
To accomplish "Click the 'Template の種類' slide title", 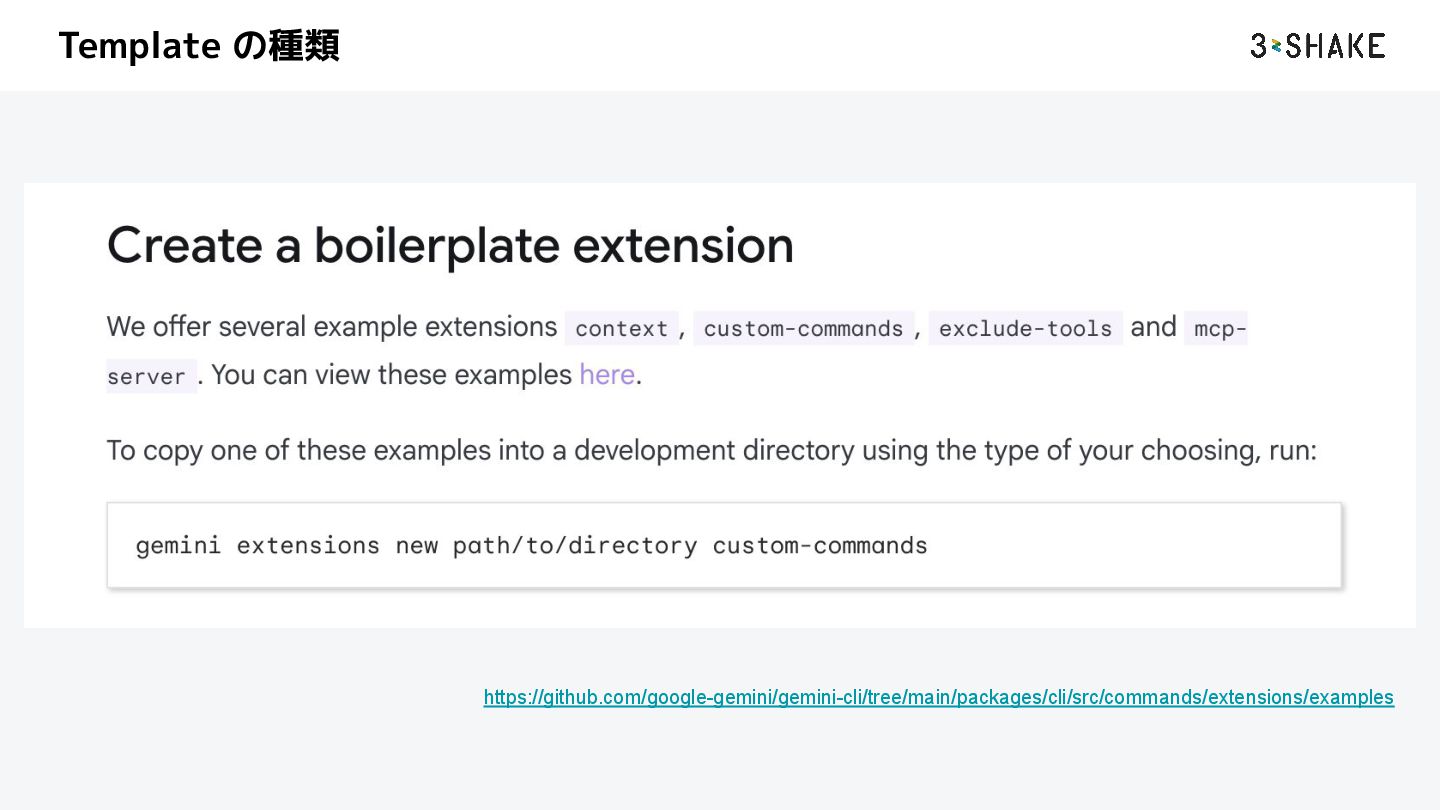I will pos(199,46).
